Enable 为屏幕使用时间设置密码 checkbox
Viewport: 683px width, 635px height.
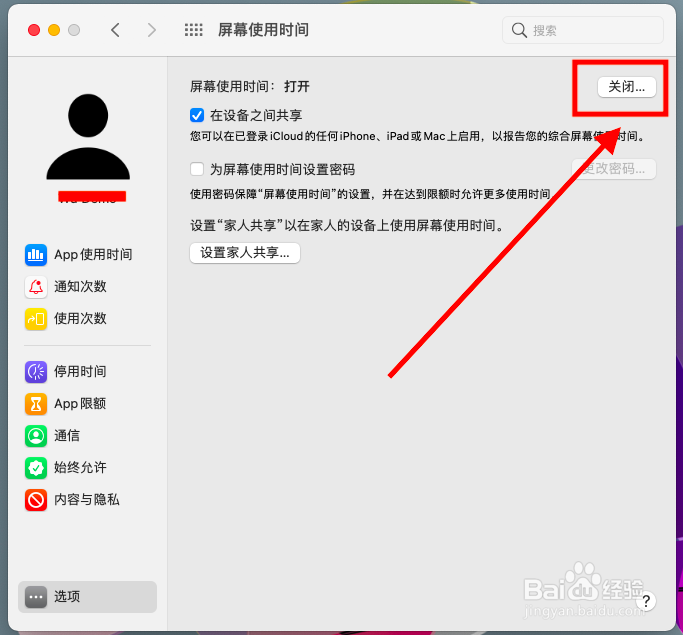[197, 169]
